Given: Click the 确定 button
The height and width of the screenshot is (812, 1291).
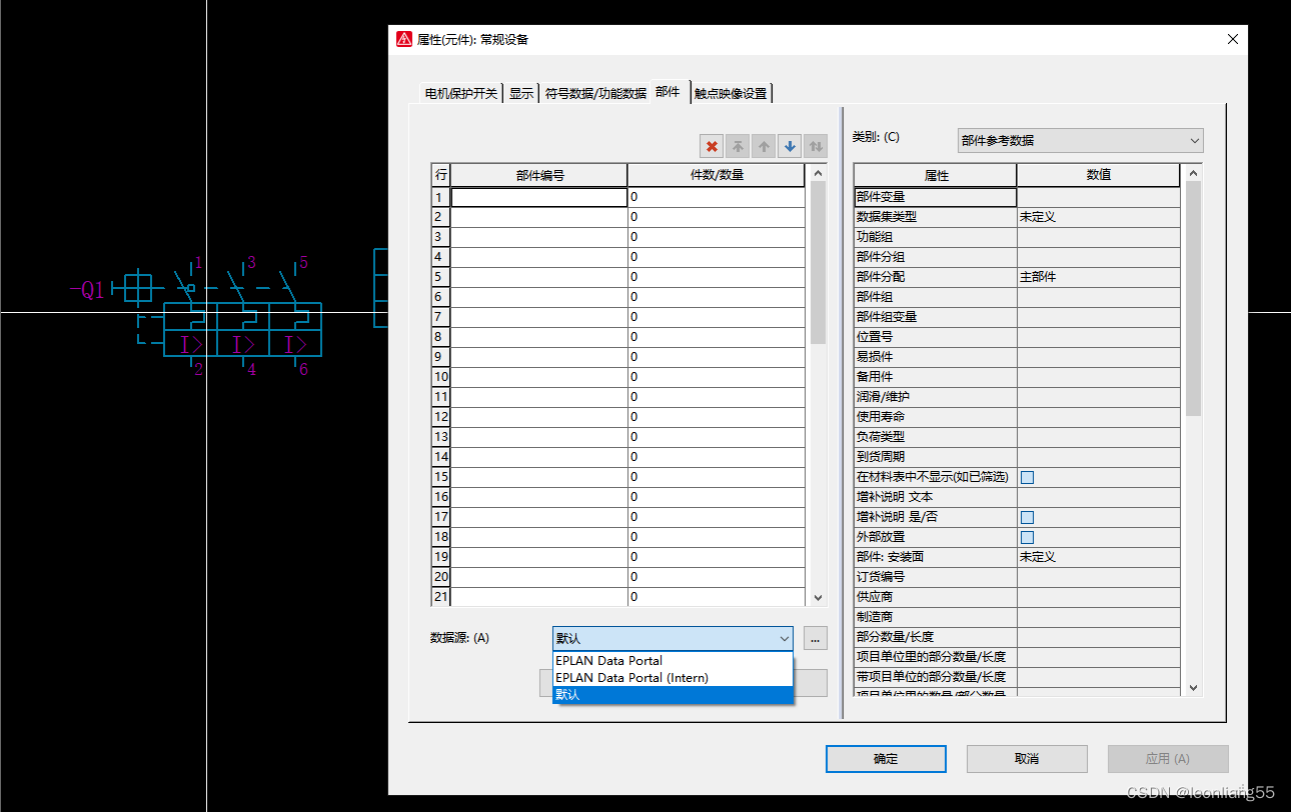Looking at the screenshot, I should pos(885,759).
